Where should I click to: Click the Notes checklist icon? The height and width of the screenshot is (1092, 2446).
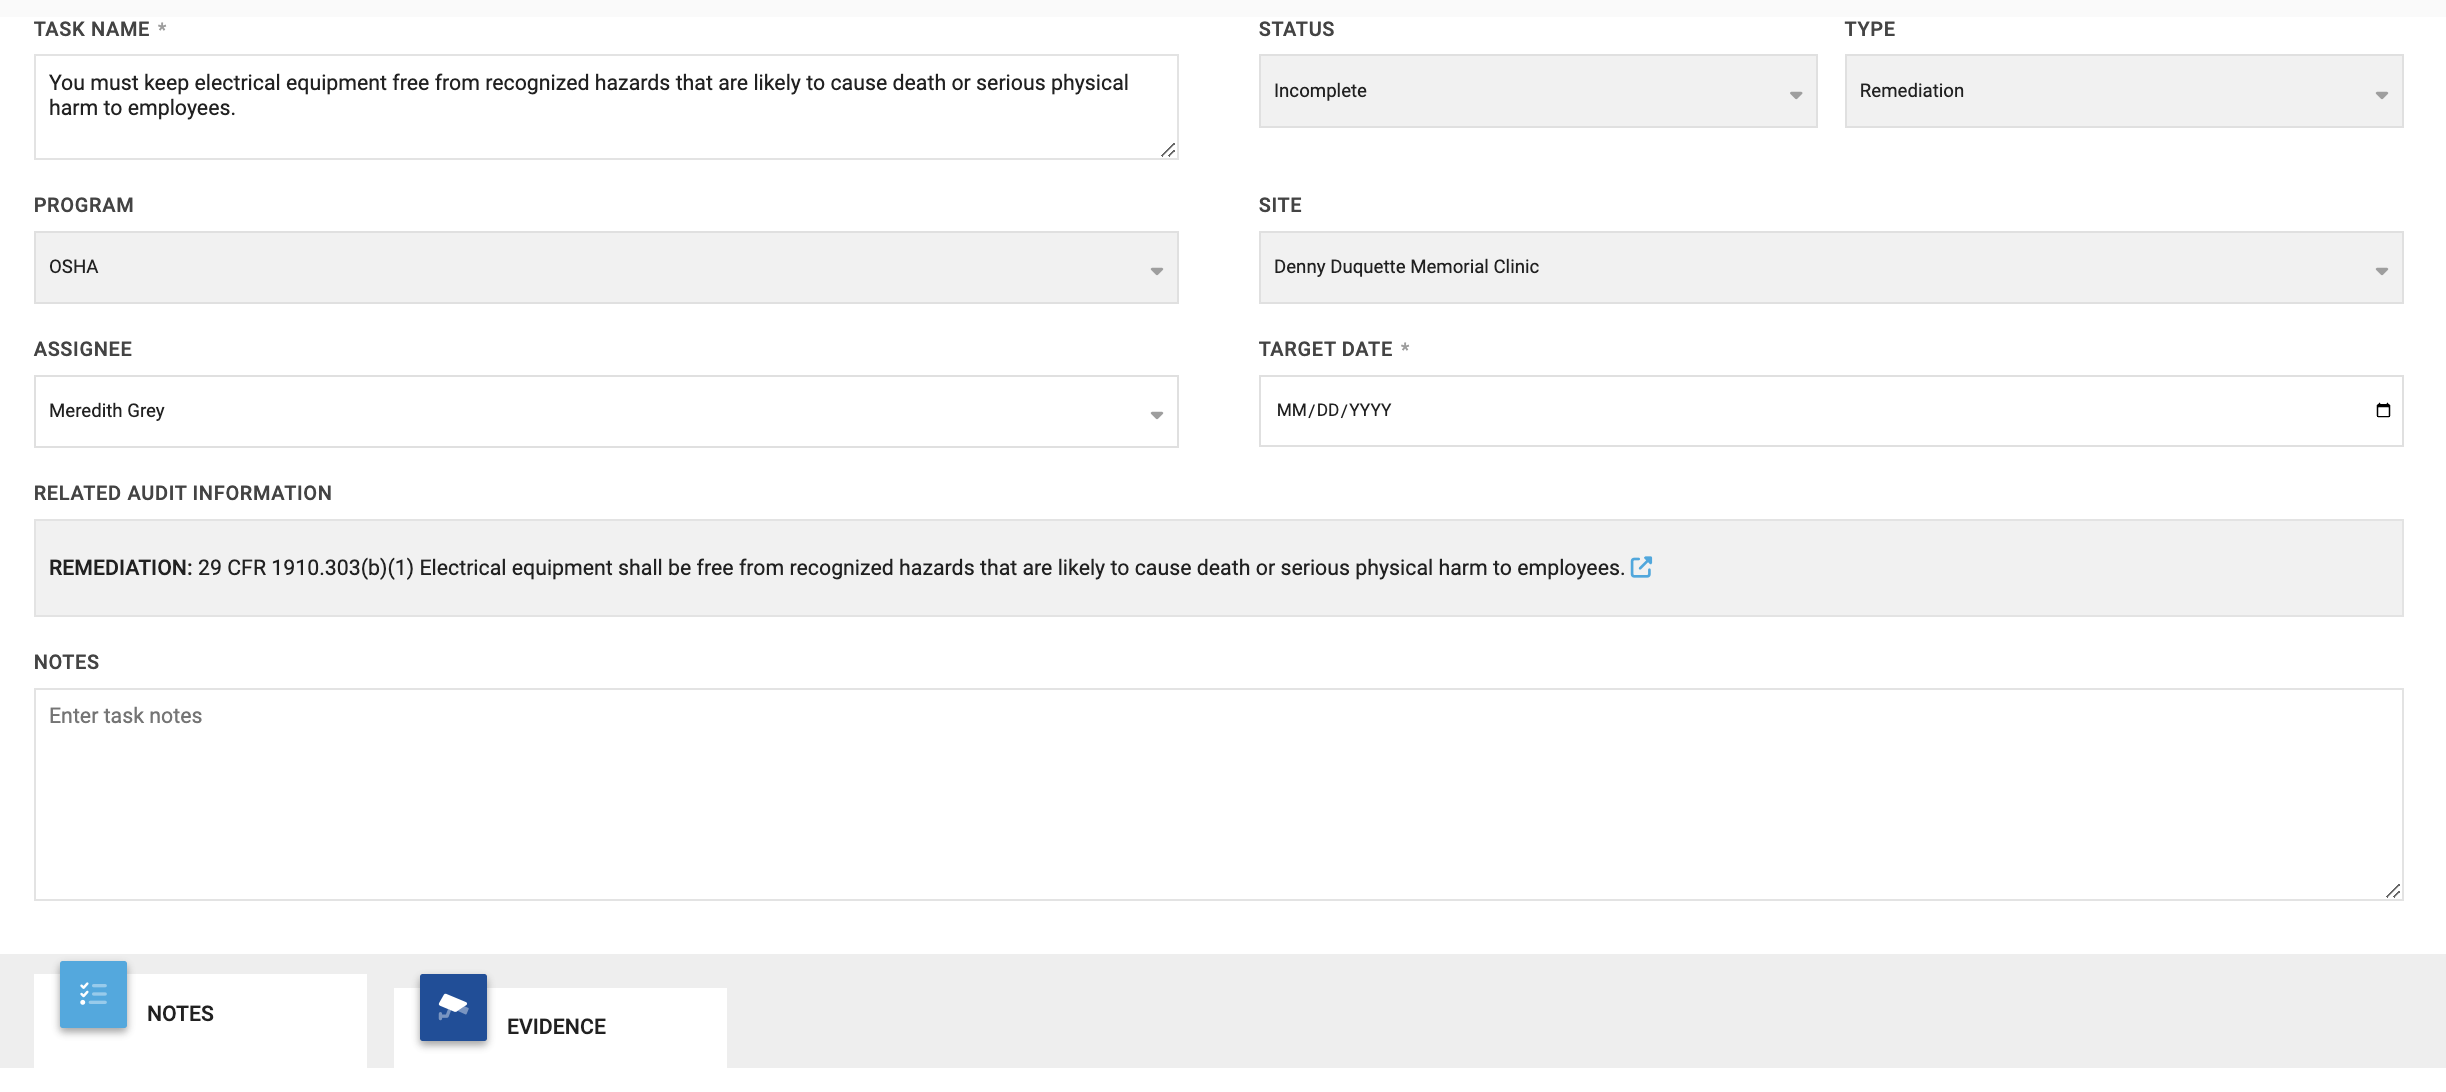(x=93, y=994)
